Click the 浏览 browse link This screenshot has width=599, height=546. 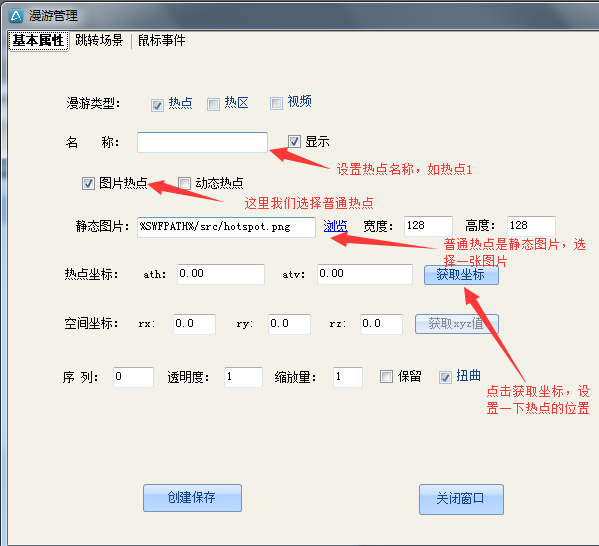pos(335,226)
